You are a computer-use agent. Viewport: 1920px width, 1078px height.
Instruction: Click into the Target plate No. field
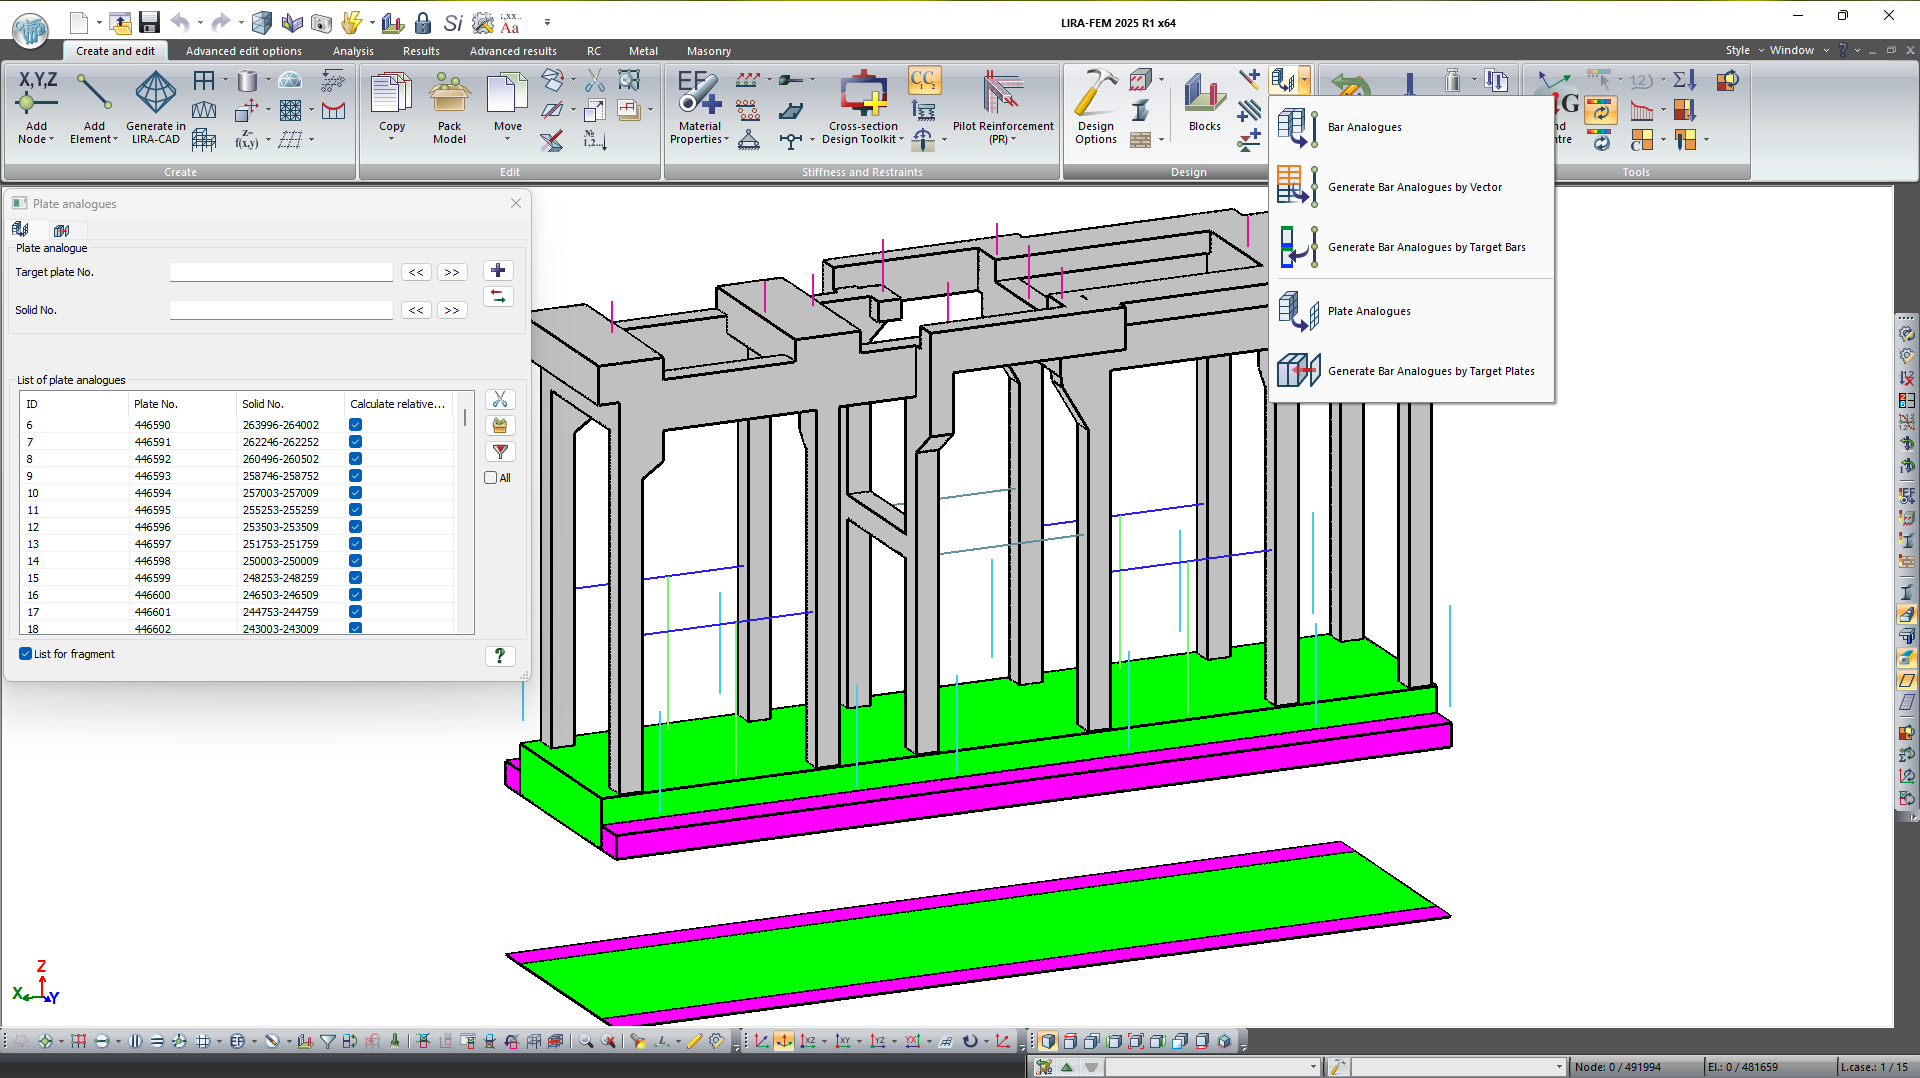tap(281, 272)
